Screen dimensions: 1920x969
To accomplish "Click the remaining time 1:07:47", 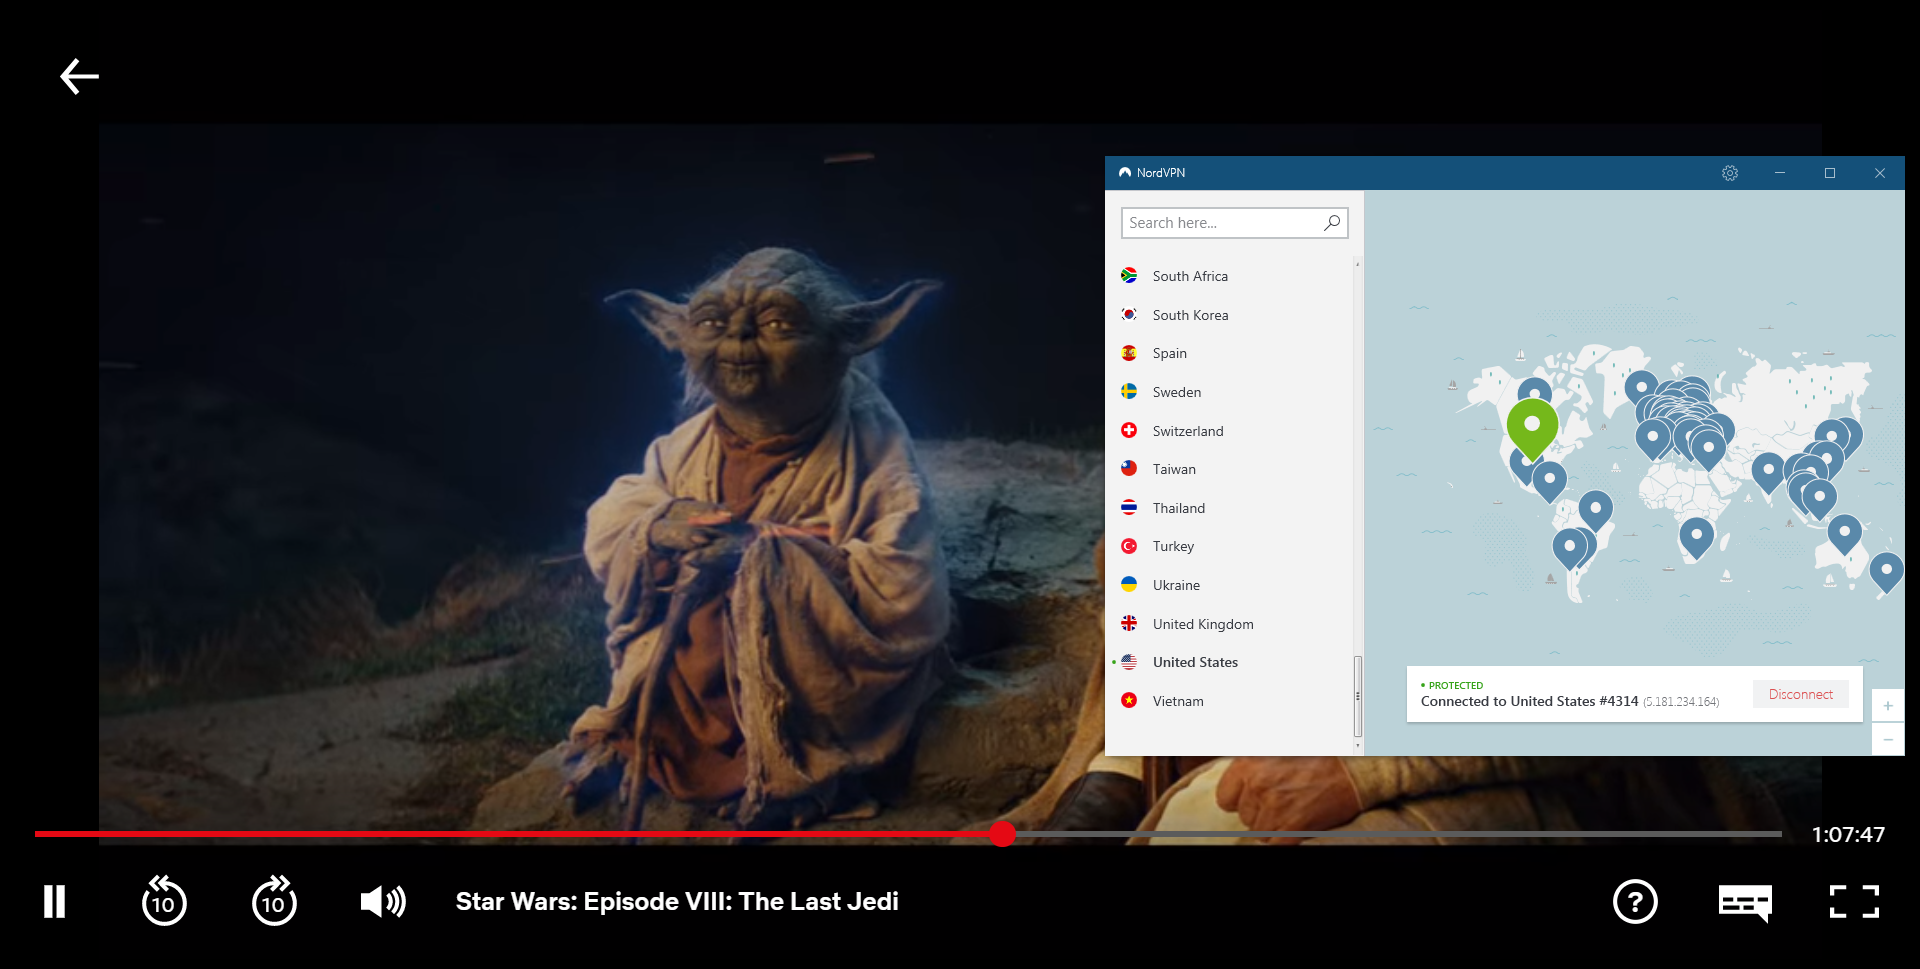I will pyautogui.click(x=1848, y=834).
